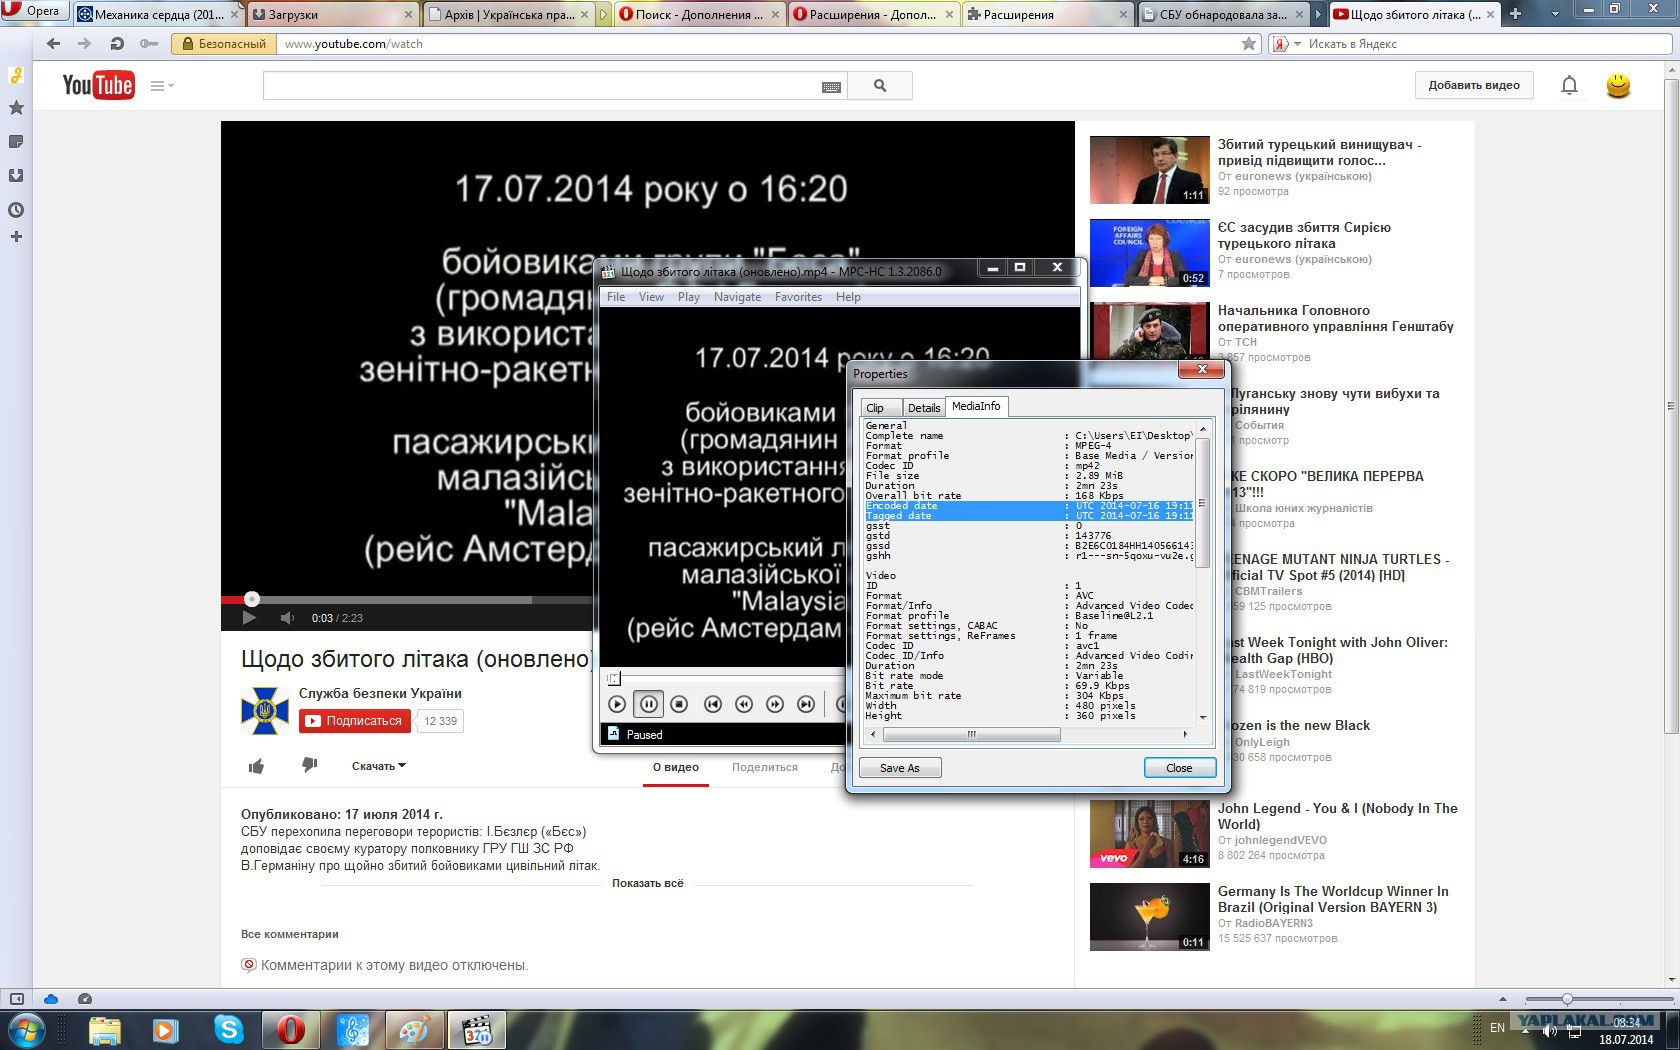Rewind playback in MPC-HC

(743, 705)
